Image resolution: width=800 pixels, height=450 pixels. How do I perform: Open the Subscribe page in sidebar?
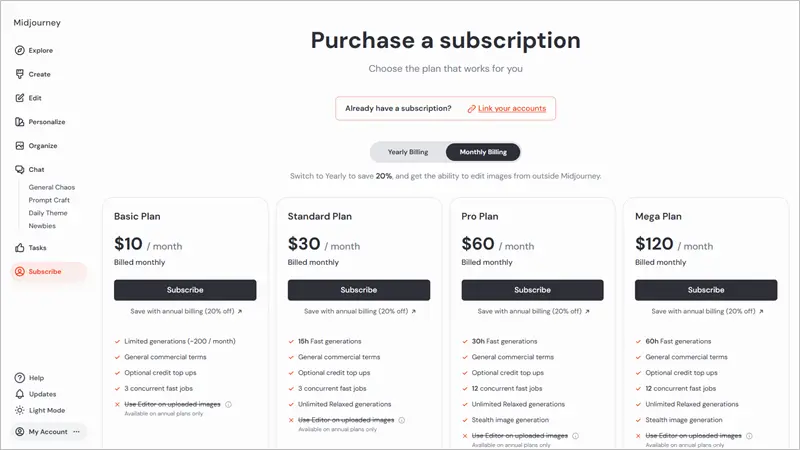[x=45, y=272]
